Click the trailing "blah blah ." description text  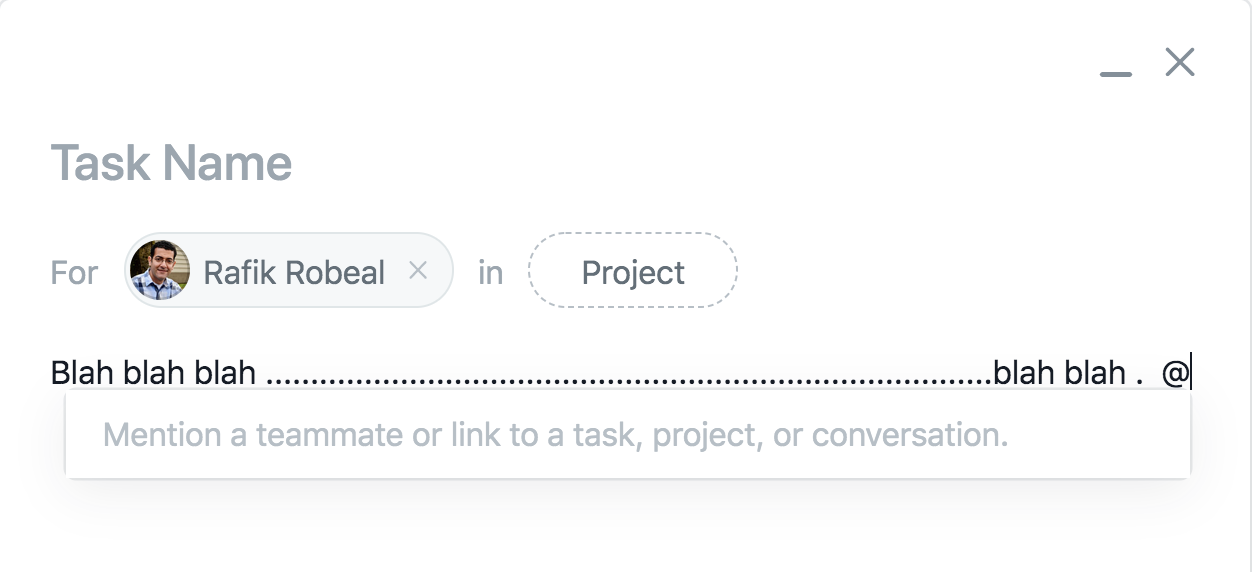[x=1068, y=373]
